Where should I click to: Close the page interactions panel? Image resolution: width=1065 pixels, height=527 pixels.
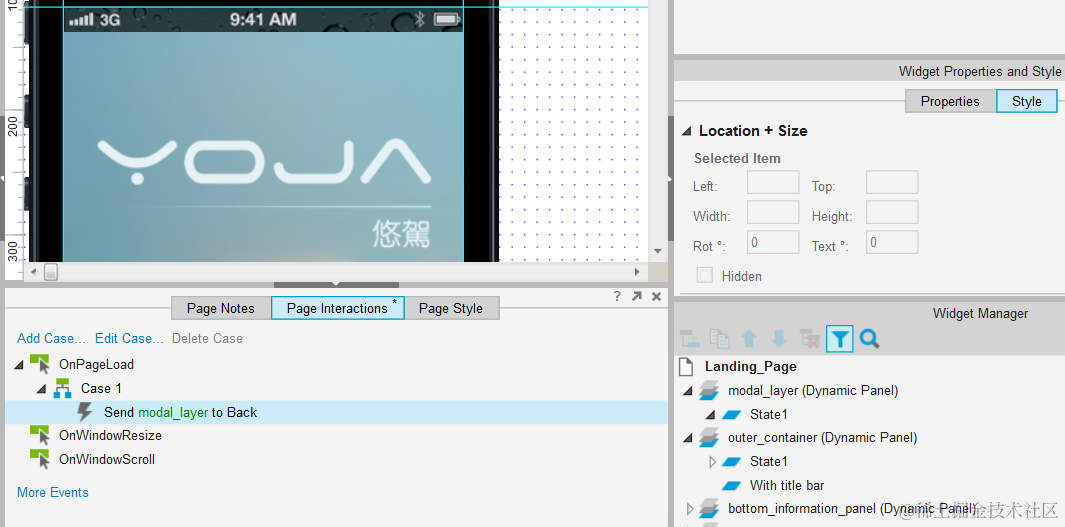click(x=656, y=296)
